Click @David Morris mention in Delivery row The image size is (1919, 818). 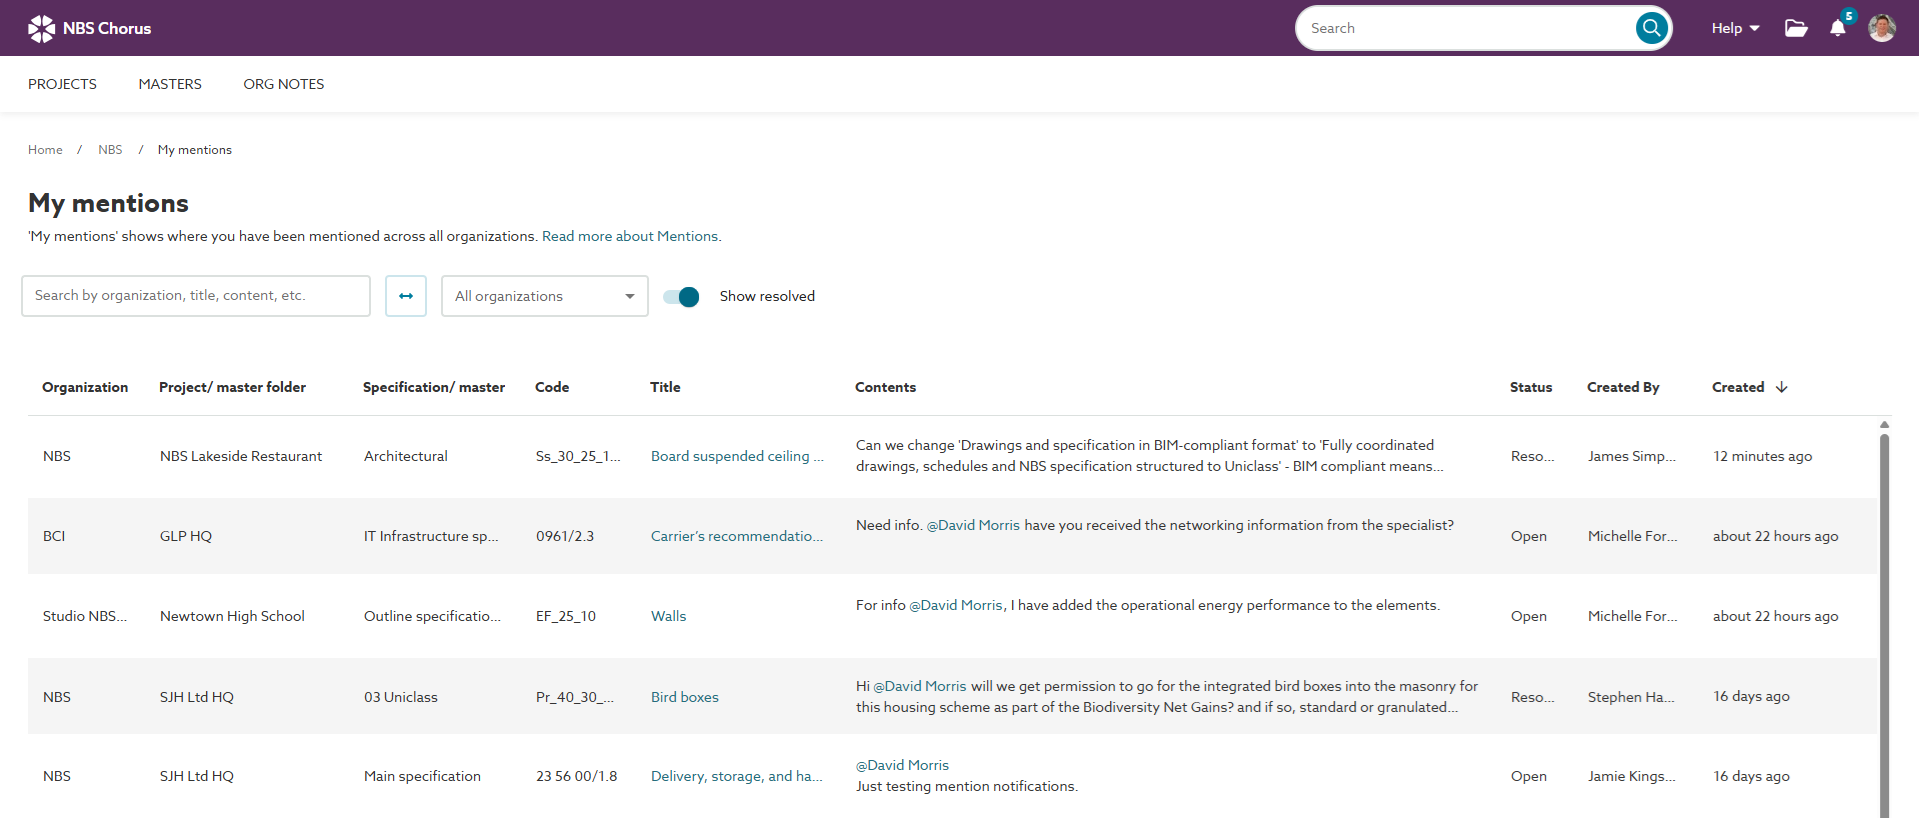pos(902,765)
